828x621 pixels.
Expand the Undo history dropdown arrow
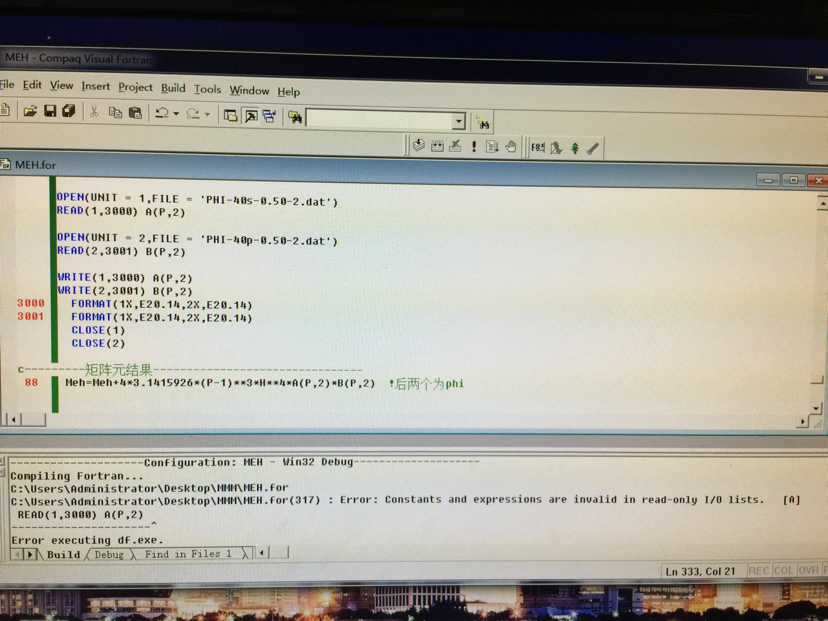point(176,114)
